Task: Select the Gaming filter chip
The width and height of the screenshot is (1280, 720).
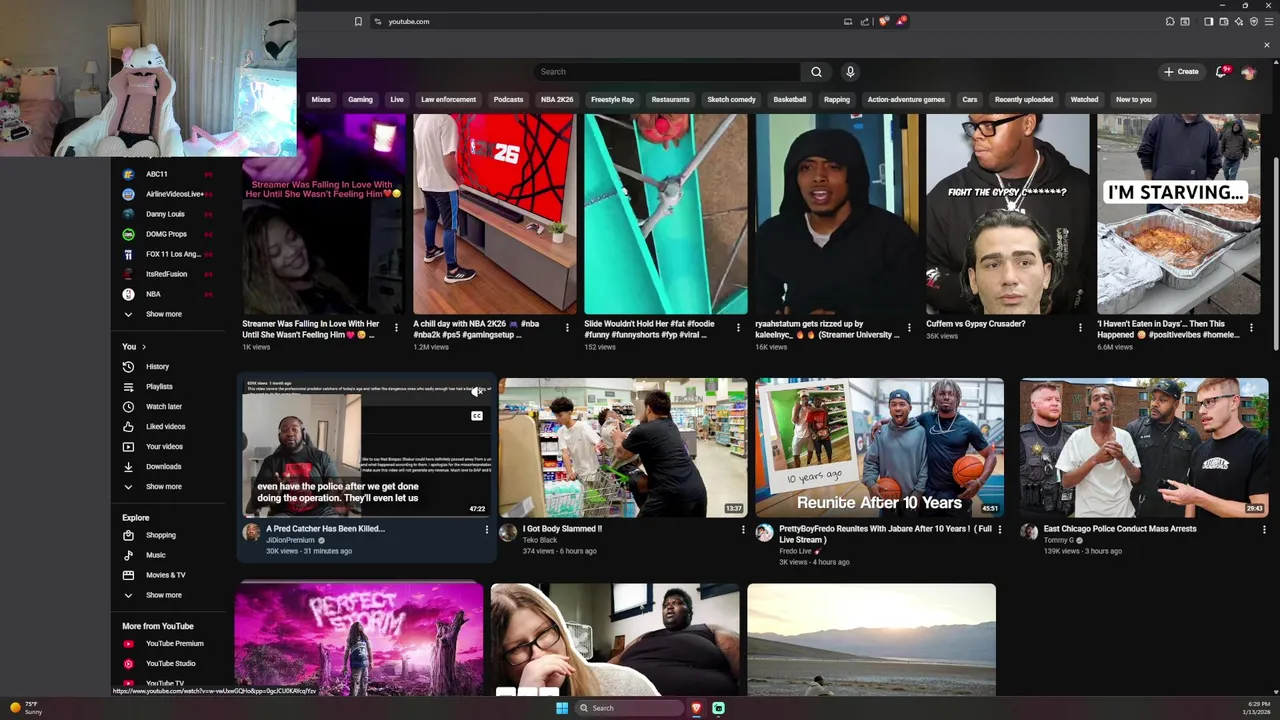Action: [360, 99]
